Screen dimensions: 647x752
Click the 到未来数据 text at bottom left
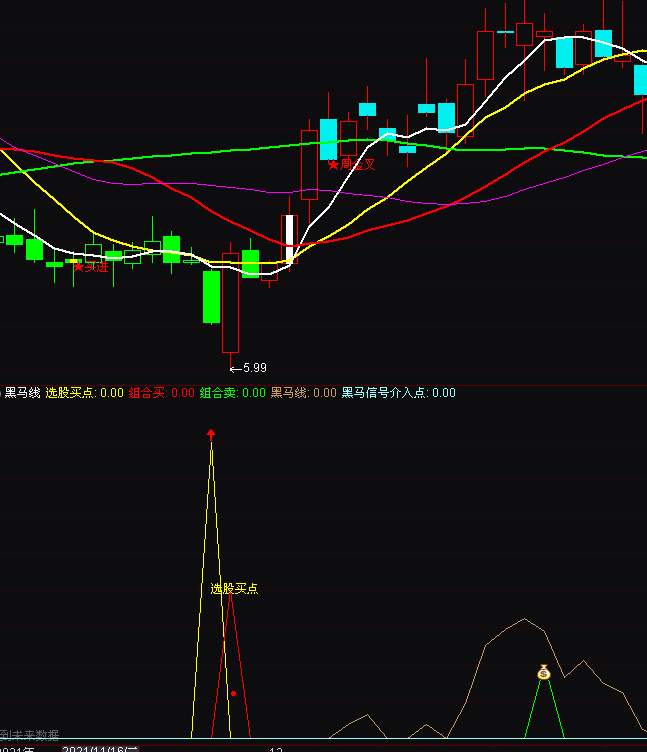coord(30,735)
